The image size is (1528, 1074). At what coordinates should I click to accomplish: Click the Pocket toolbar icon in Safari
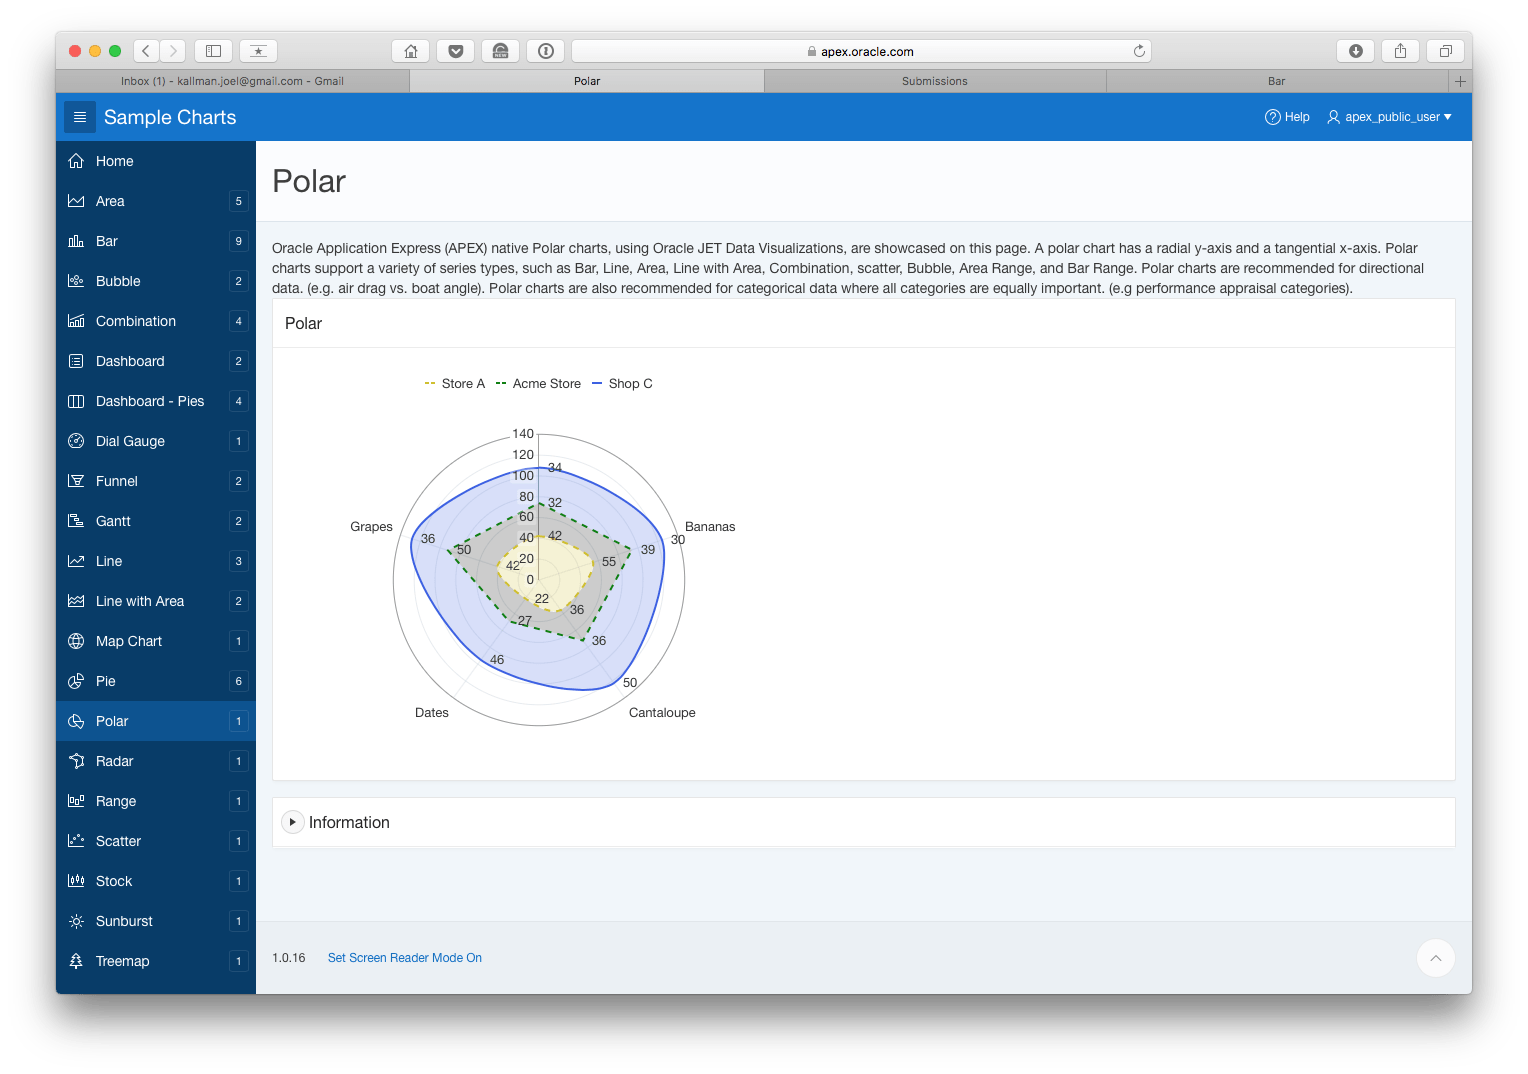pyautogui.click(x=456, y=51)
